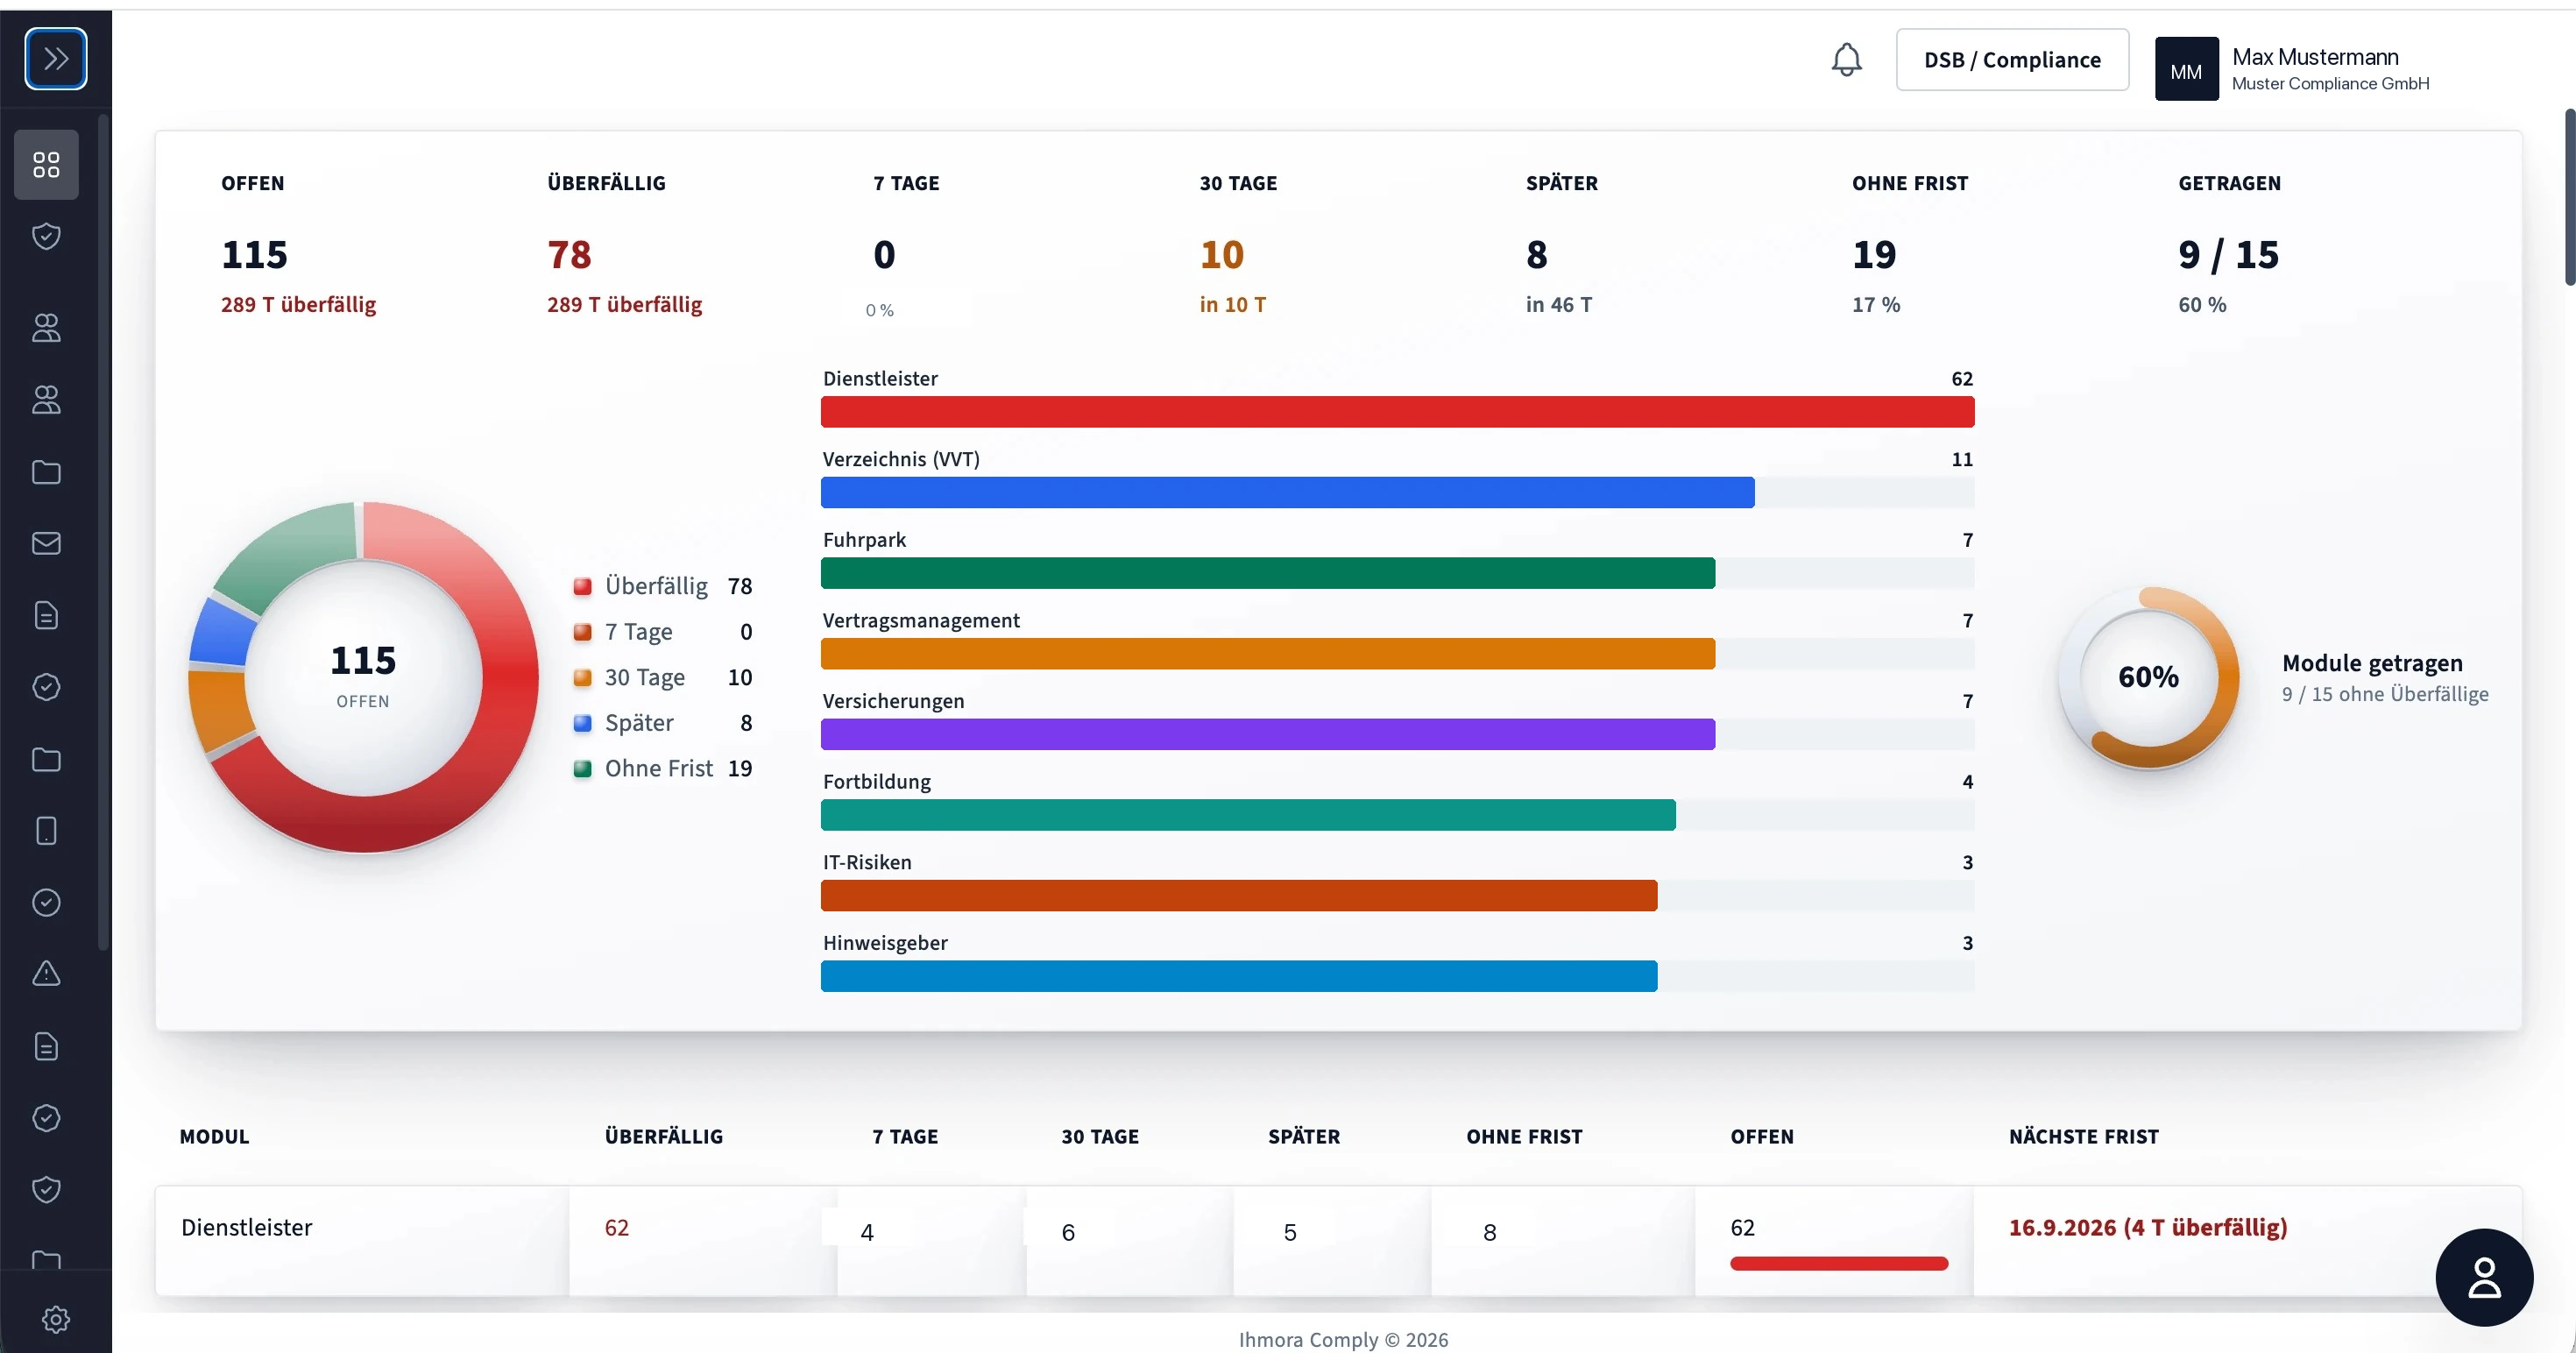Open the warning triangle icon in the sidebar

(46, 974)
